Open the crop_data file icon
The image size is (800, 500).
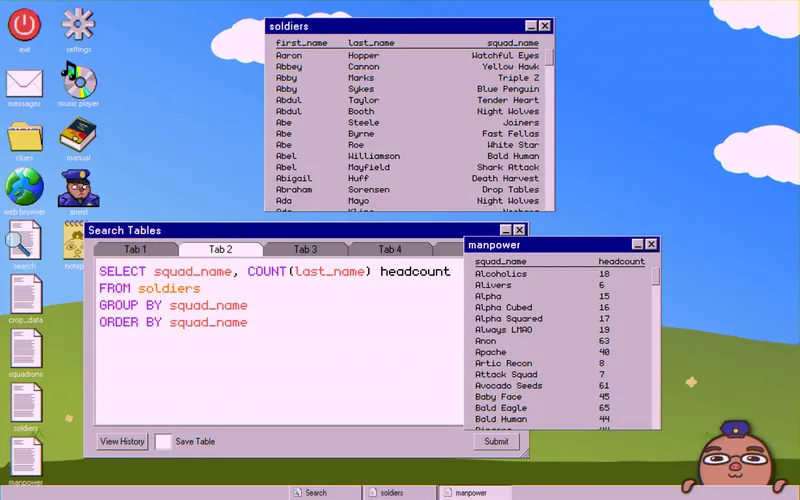tap(26, 294)
